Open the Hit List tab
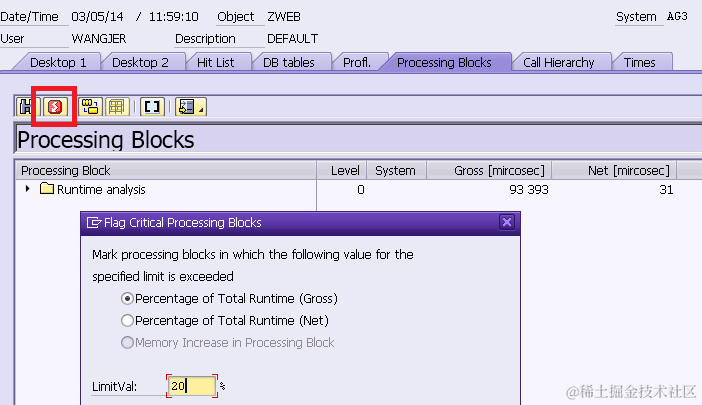 tap(215, 62)
